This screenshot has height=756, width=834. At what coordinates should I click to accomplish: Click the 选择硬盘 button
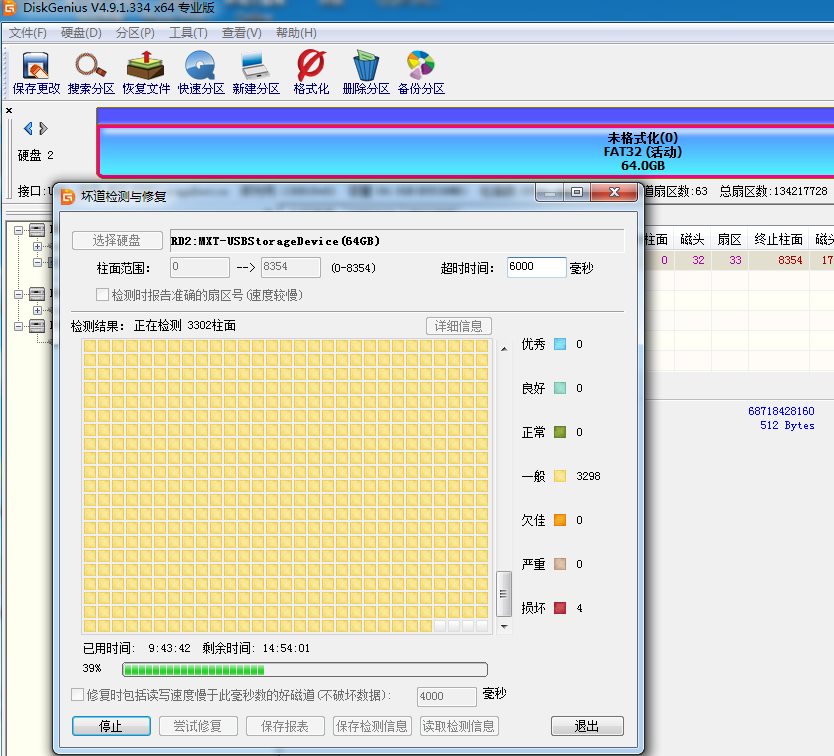(117, 240)
